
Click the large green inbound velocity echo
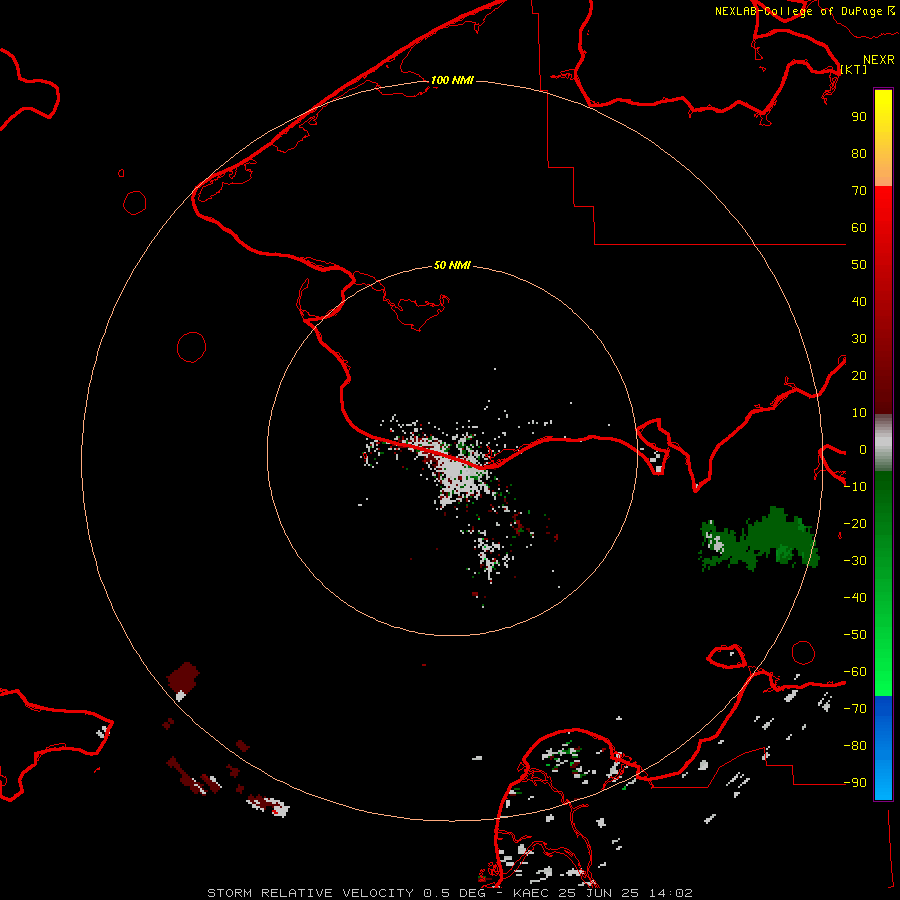(x=772, y=540)
